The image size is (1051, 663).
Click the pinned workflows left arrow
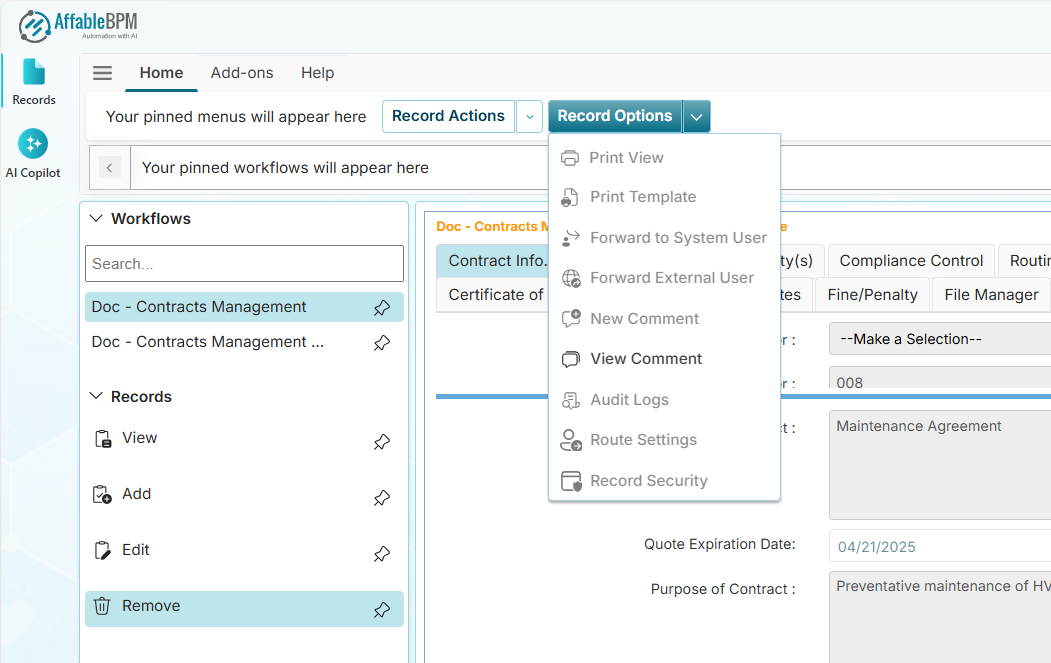110,168
